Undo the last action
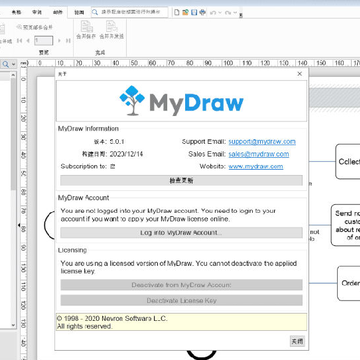Screen dimensions: 360x360 click(x=212, y=13)
